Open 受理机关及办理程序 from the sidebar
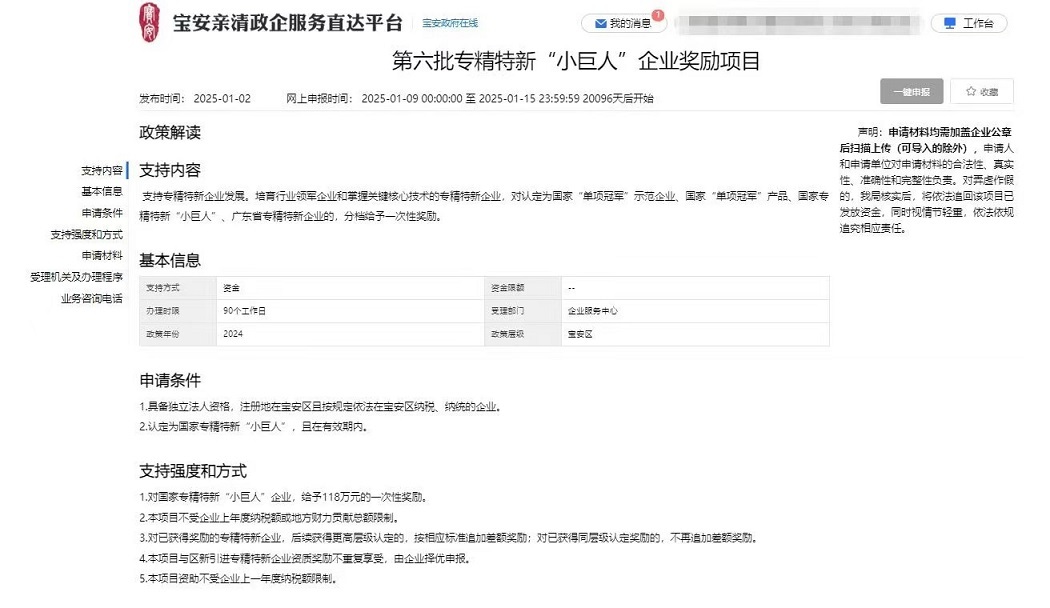Viewport: 1050px width, 608px height. pyautogui.click(x=76, y=277)
